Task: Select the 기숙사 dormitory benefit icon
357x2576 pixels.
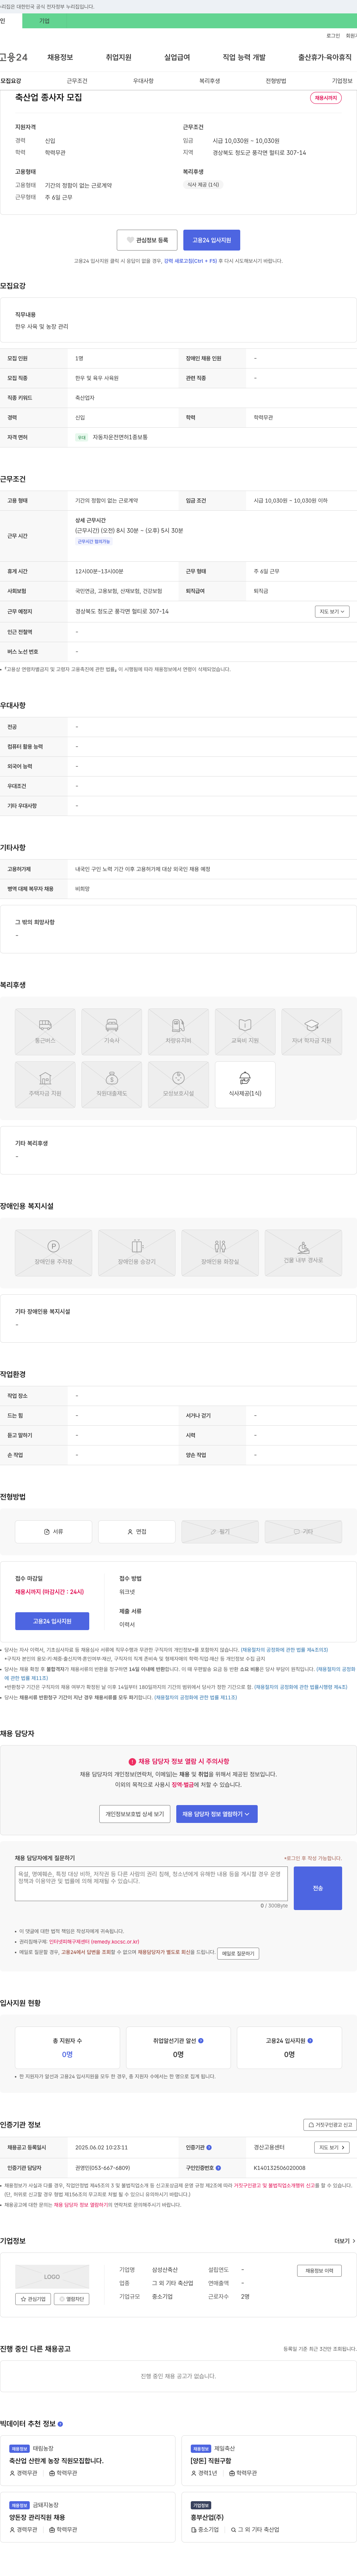Action: click(x=112, y=1031)
